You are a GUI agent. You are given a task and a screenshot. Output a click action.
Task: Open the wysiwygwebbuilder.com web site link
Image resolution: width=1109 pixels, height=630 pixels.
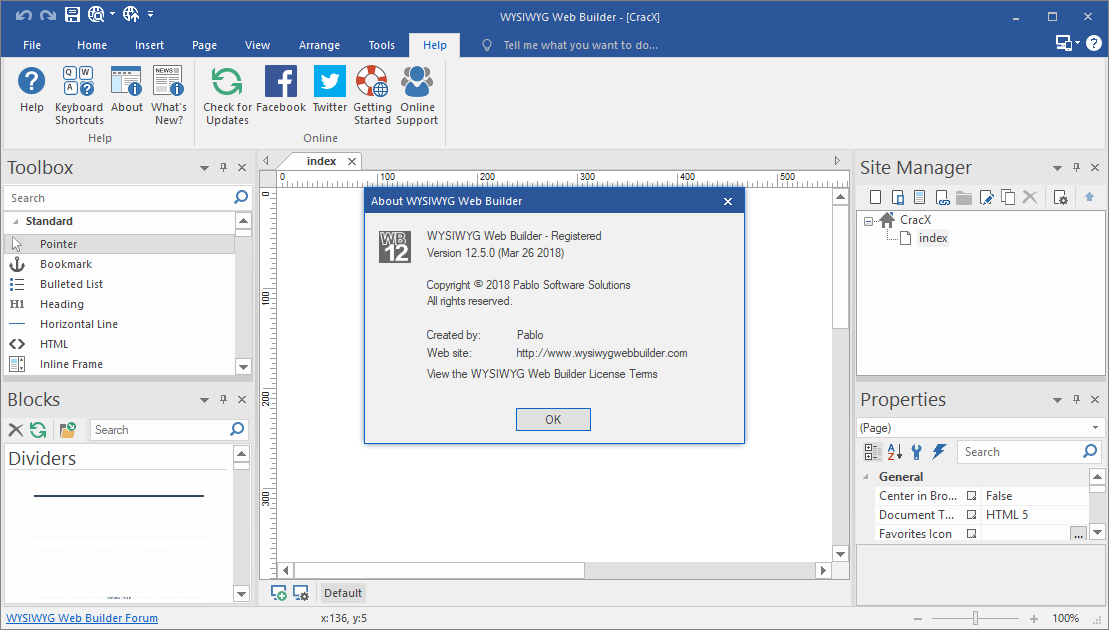point(602,353)
